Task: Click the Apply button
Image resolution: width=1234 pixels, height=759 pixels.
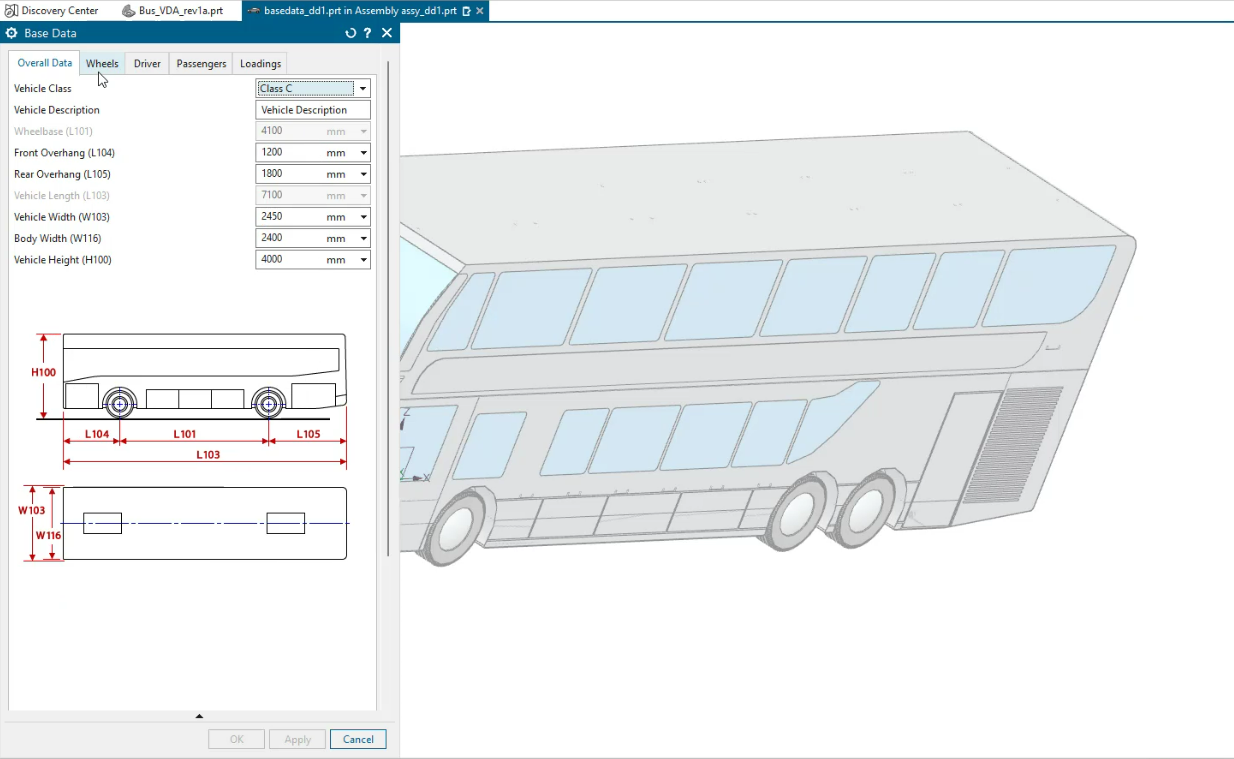Action: tap(296, 739)
